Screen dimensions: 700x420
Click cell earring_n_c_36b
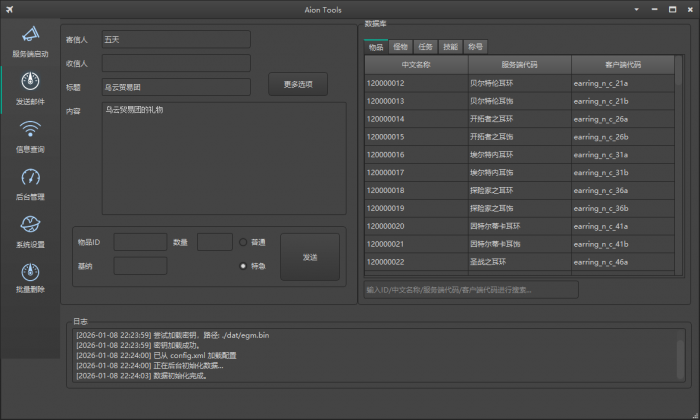[x=623, y=208]
